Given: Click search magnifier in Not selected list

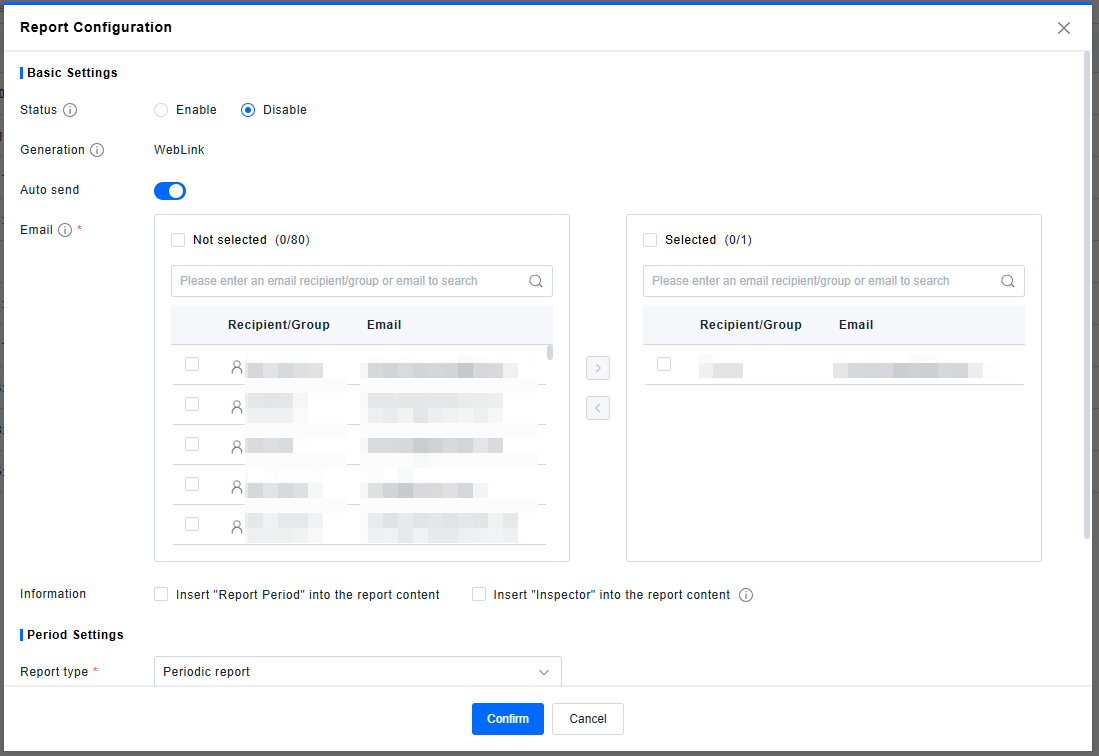Looking at the screenshot, I should click(536, 281).
